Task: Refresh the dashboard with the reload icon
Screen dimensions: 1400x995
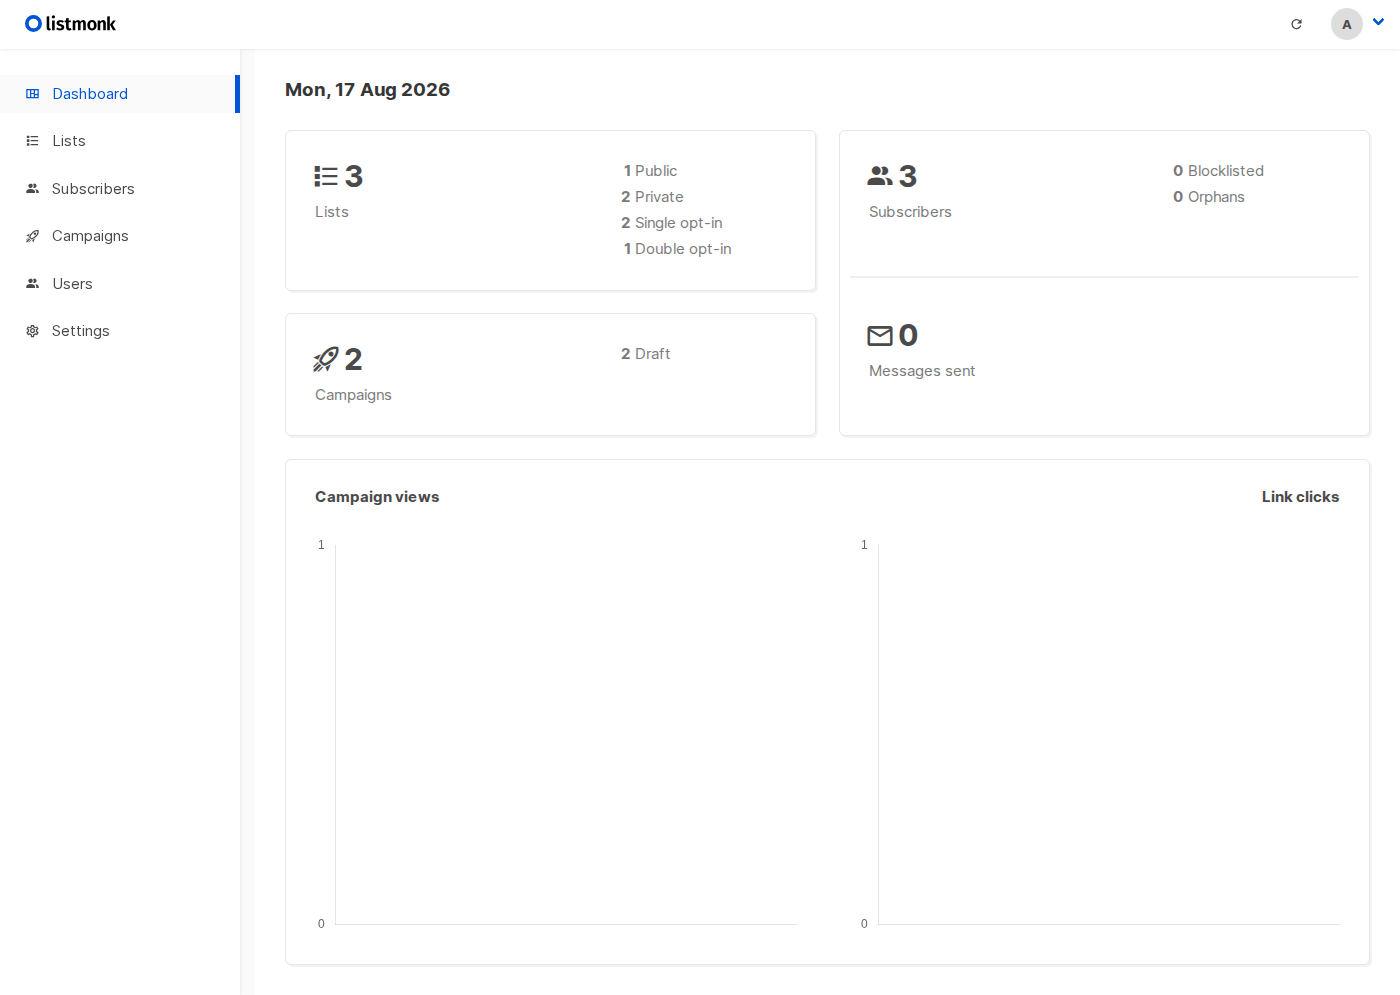Action: point(1297,24)
